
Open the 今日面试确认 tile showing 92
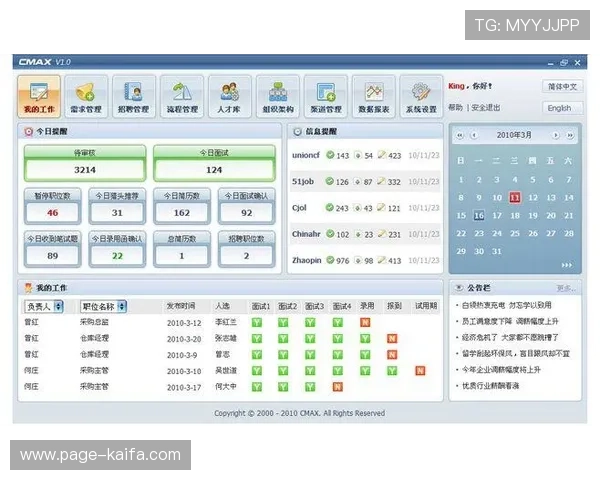point(246,206)
